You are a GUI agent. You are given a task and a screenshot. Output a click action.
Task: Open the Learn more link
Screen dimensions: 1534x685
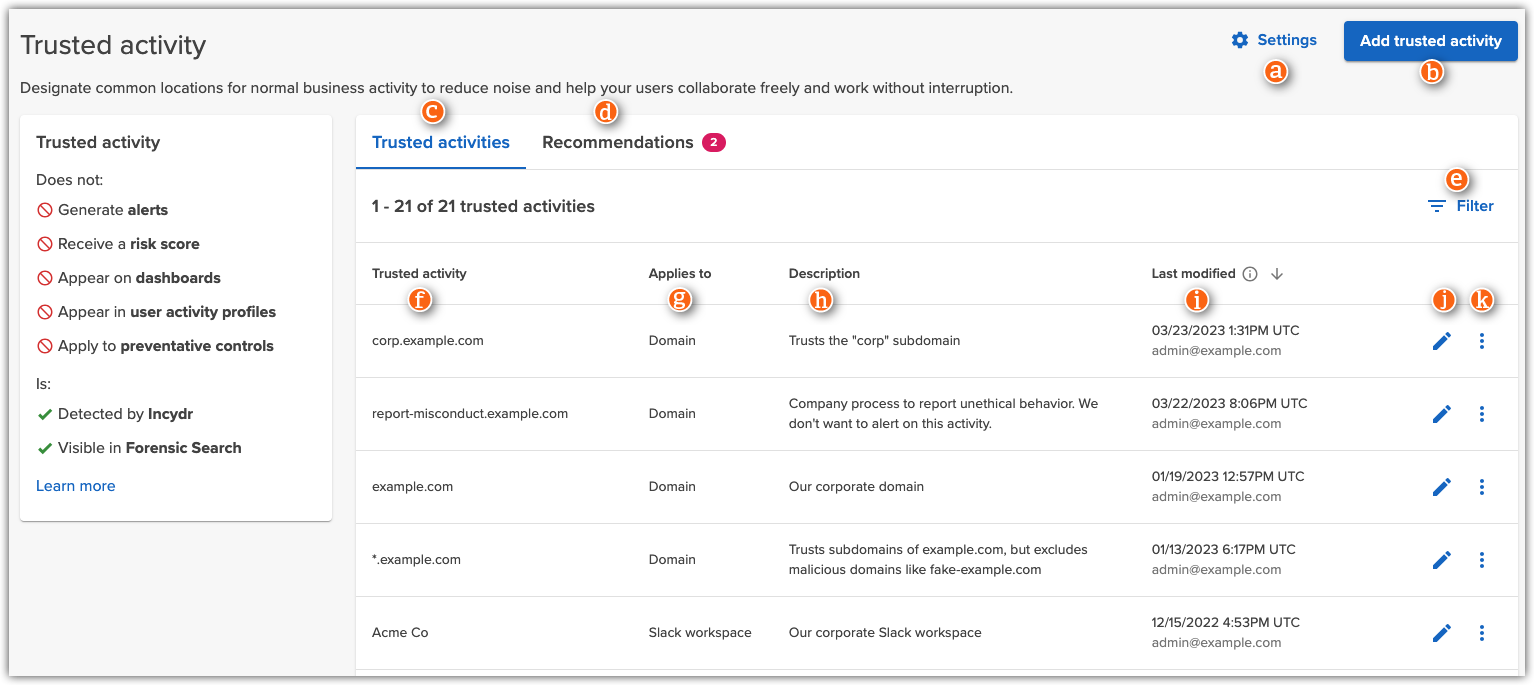(x=75, y=485)
